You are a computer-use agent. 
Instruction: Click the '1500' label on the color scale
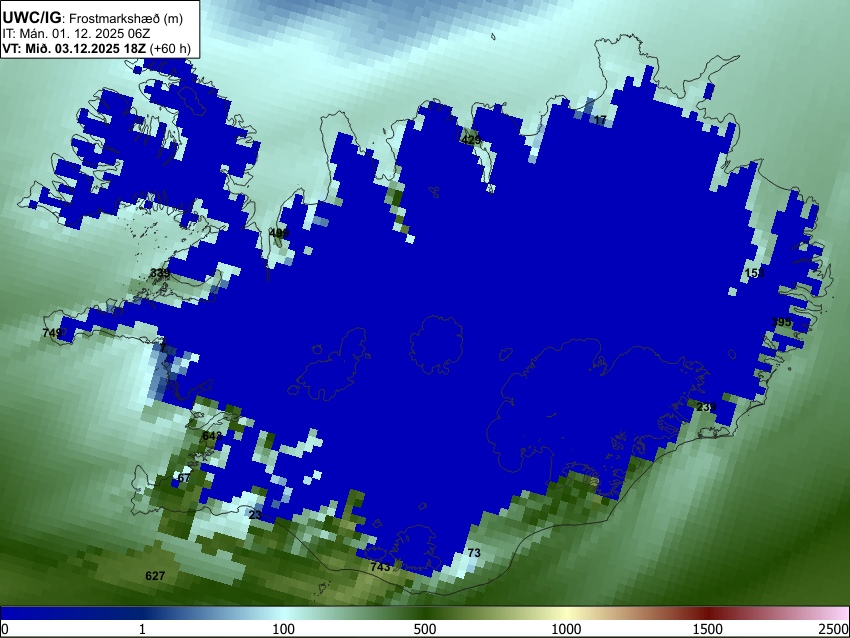(x=708, y=629)
